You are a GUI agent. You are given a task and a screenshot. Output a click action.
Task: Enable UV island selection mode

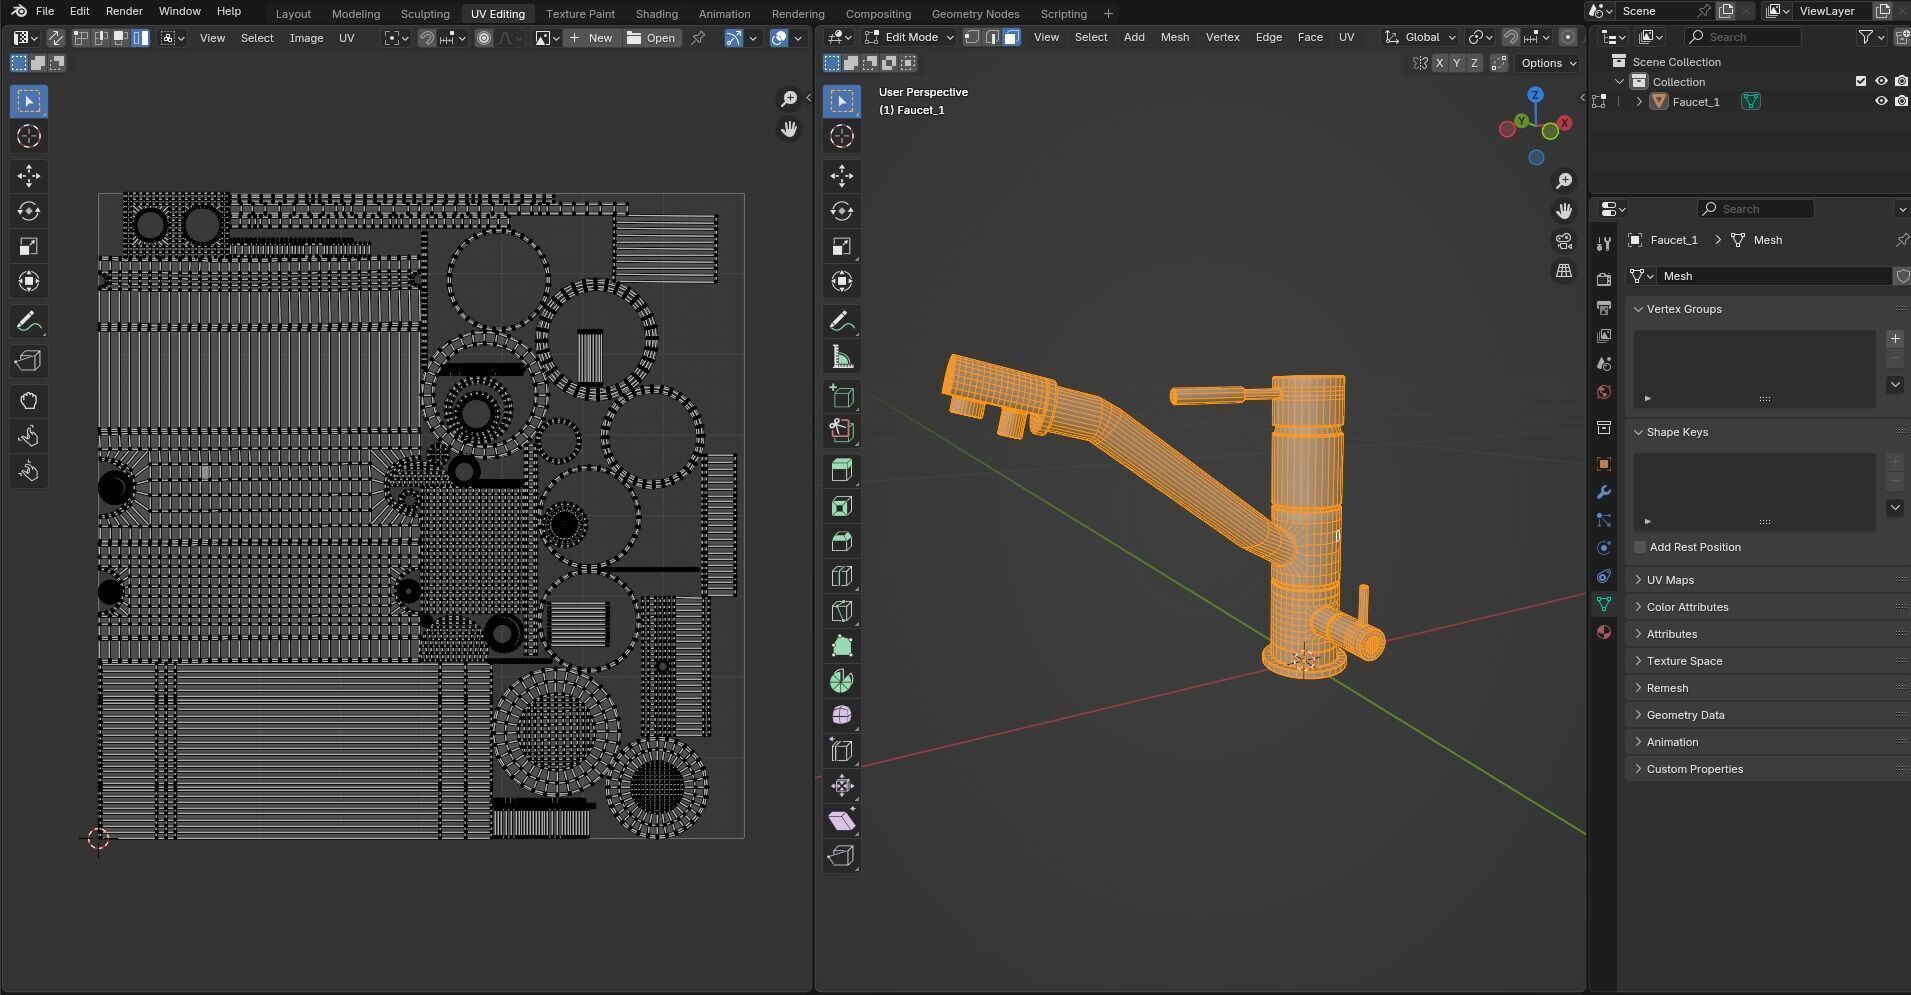pyautogui.click(x=141, y=38)
